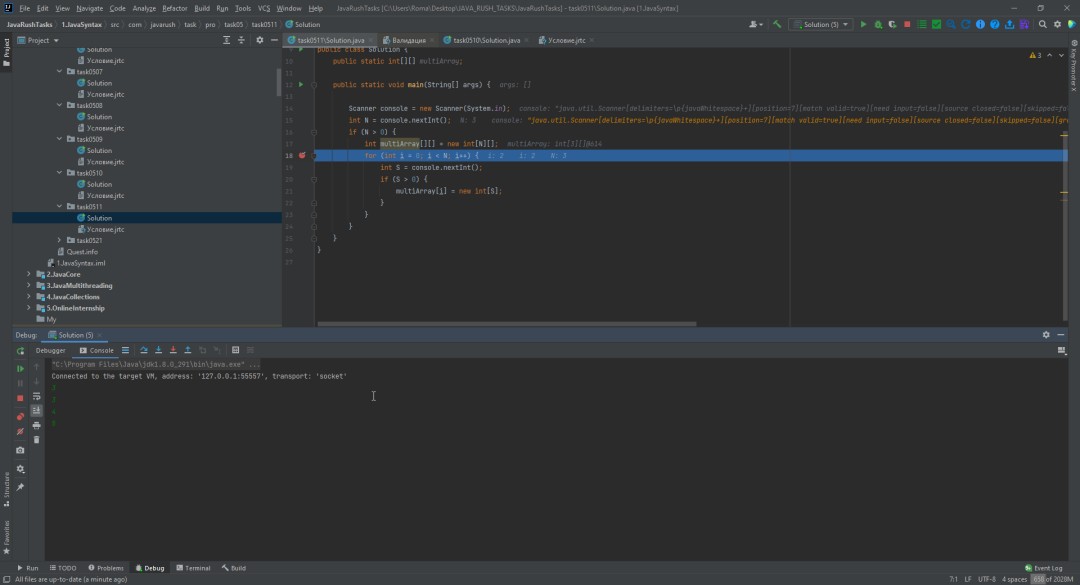
Task: Toggle soft-wrap in the console
Action: pyautogui.click(x=37, y=396)
